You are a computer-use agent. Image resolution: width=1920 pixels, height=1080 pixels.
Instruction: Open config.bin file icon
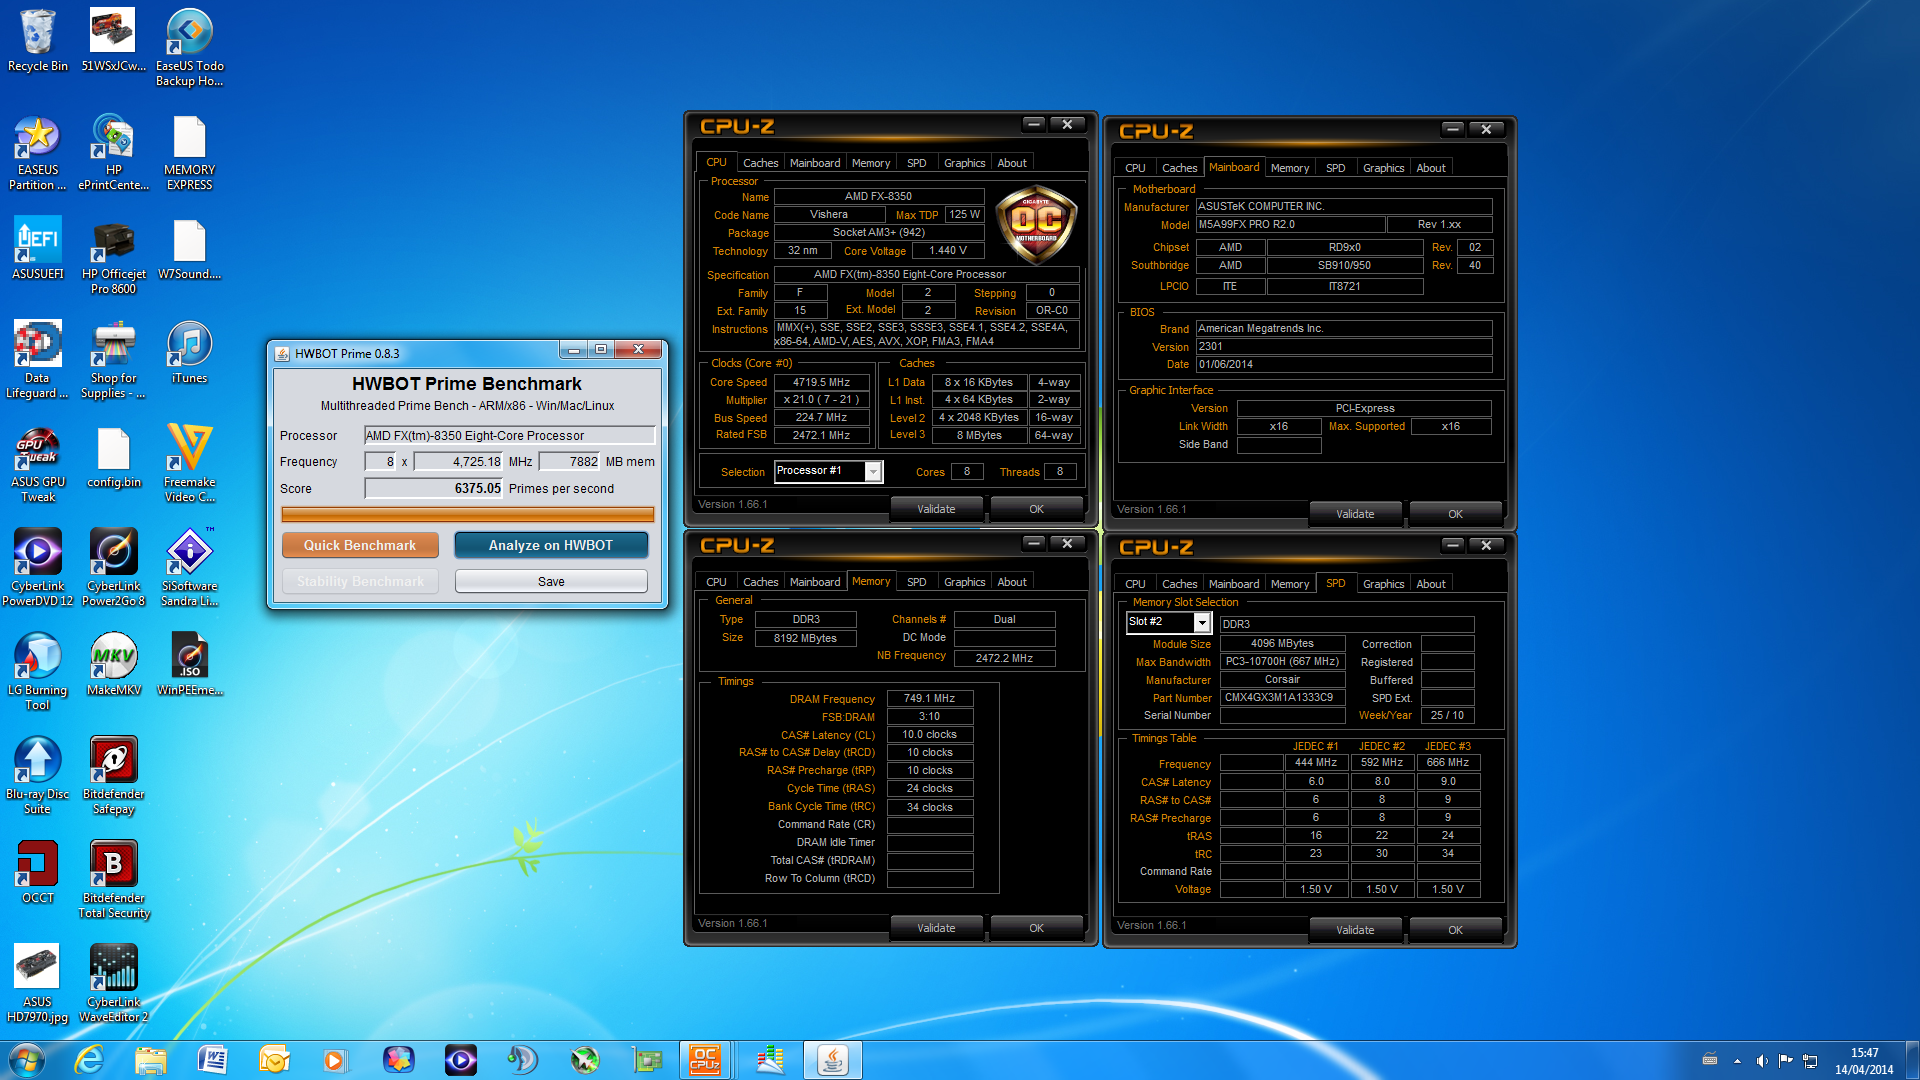[113, 457]
